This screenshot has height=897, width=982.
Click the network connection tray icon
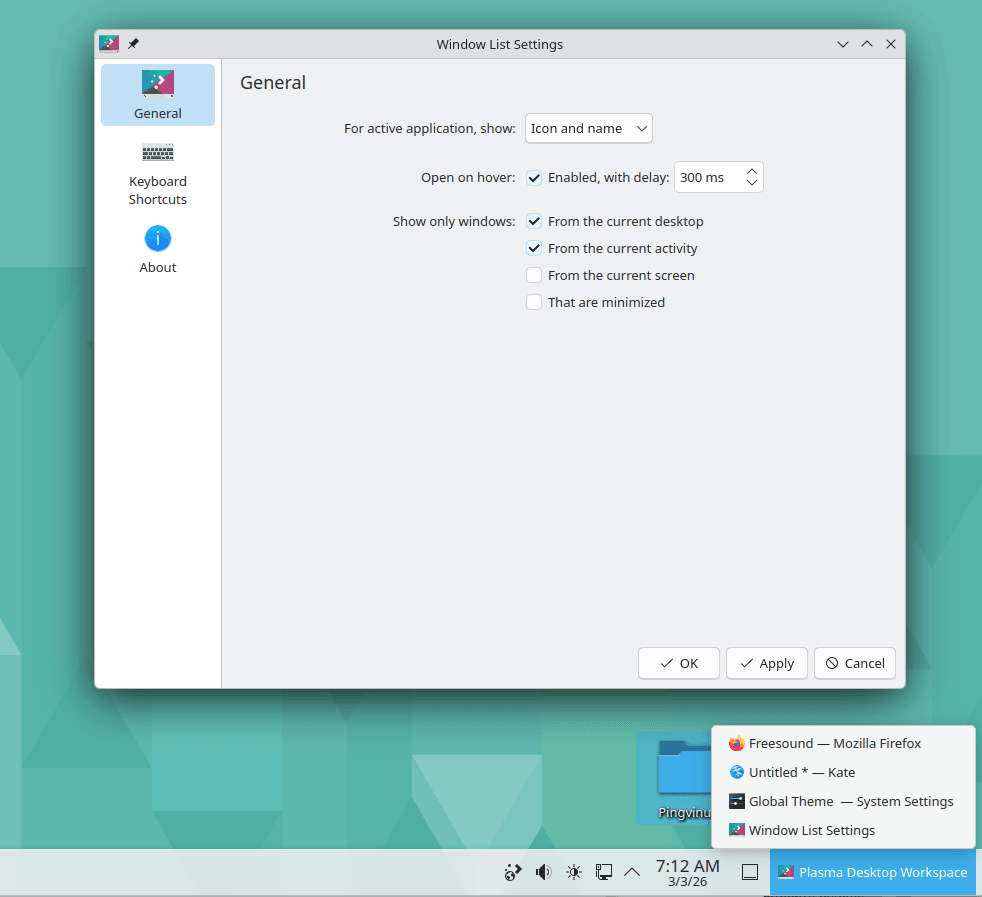604,872
